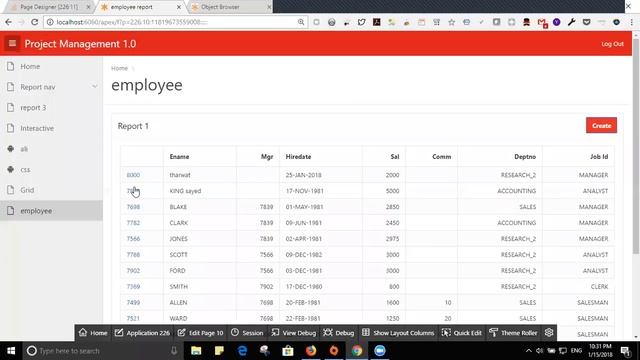Click the Sal column header
Viewport: 640px width, 360px height.
click(x=394, y=156)
